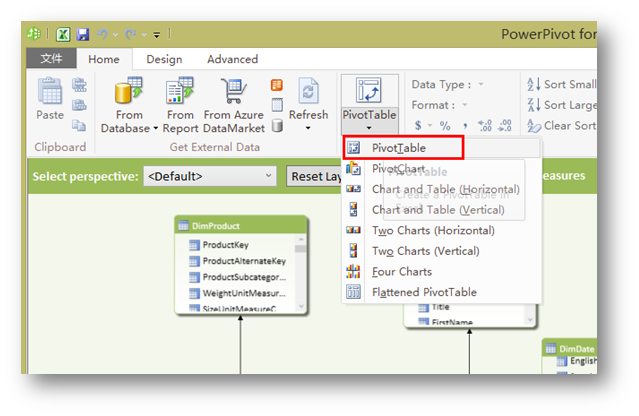Switch to the Advanced tab
The image size is (639, 416).
(x=232, y=59)
